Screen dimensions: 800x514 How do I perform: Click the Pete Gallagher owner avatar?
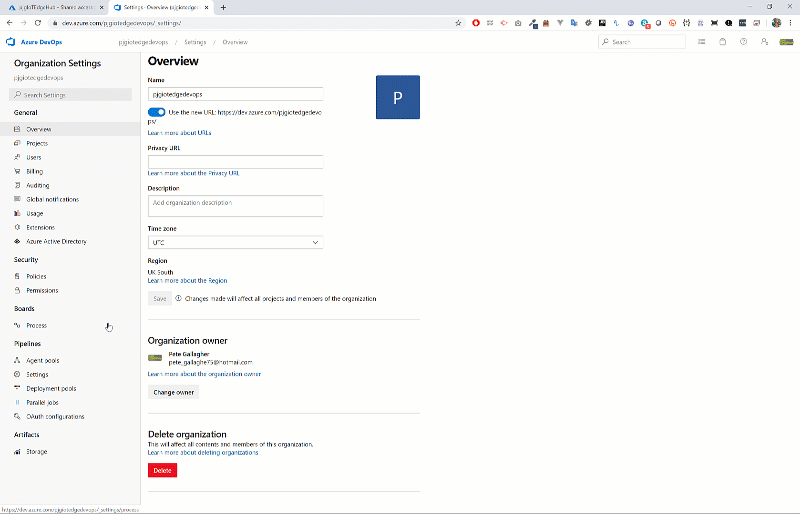click(155, 358)
